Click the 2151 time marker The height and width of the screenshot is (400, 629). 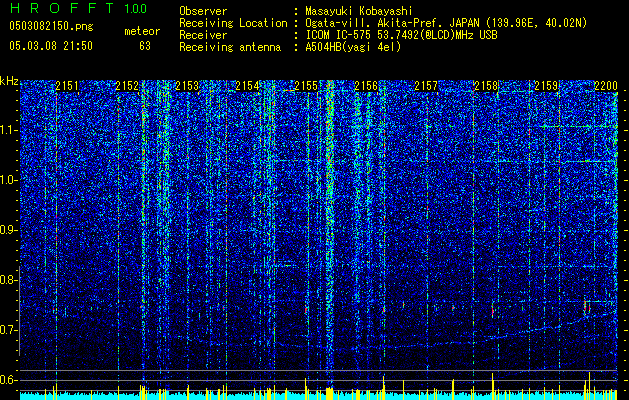(x=67, y=86)
